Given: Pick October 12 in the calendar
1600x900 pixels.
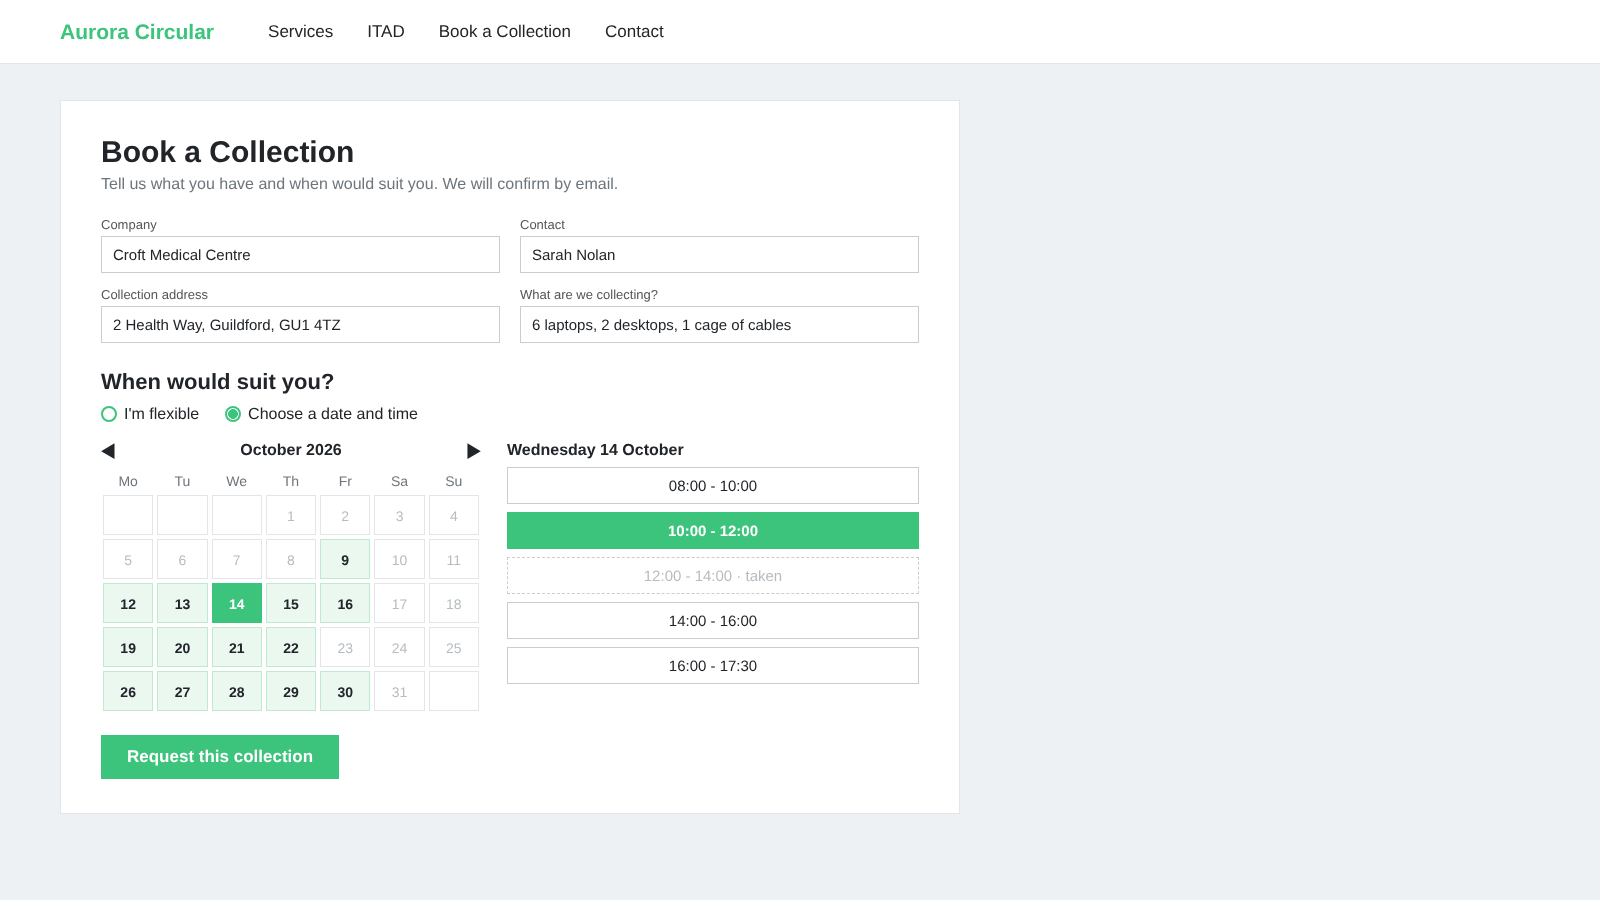Looking at the screenshot, I should coord(128,604).
